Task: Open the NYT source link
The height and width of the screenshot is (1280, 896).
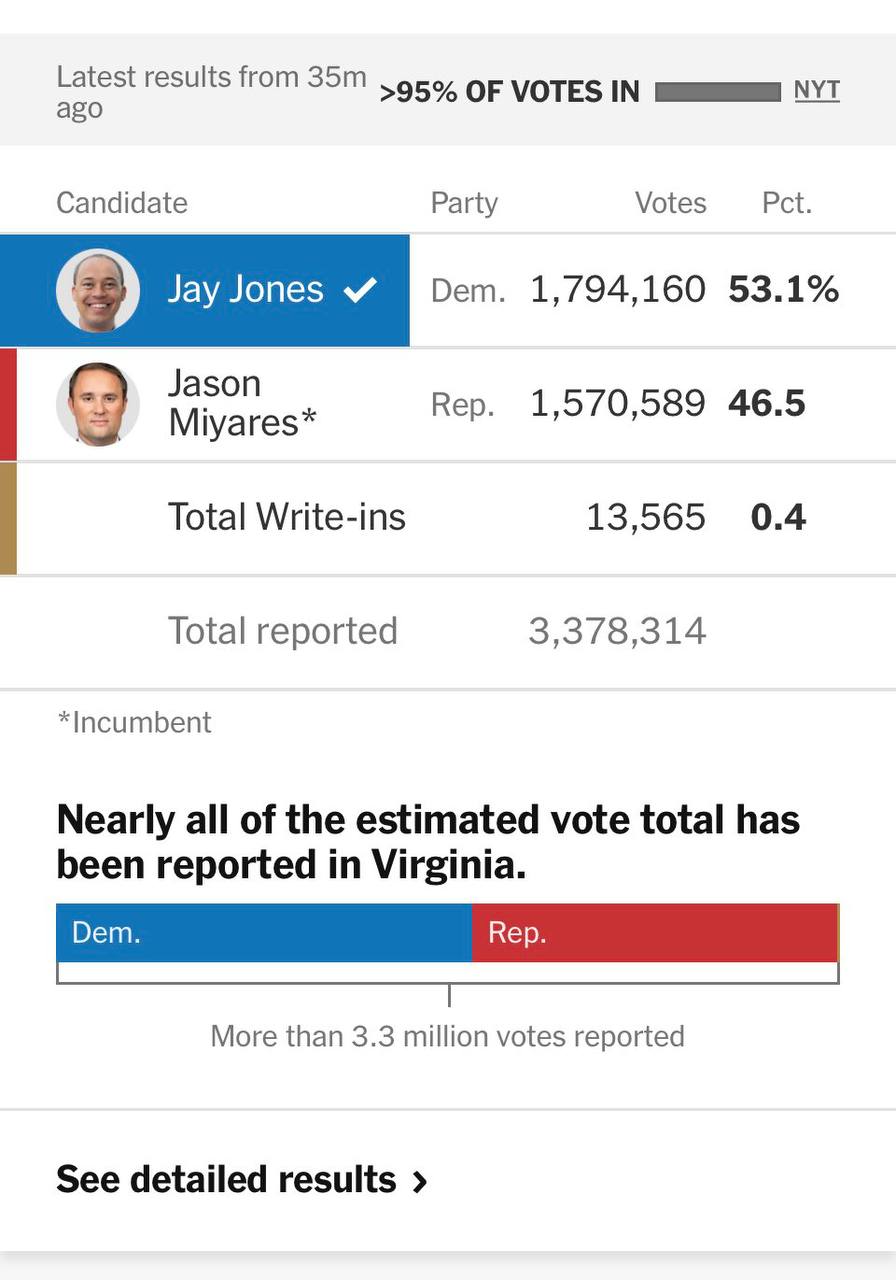Action: tap(816, 91)
